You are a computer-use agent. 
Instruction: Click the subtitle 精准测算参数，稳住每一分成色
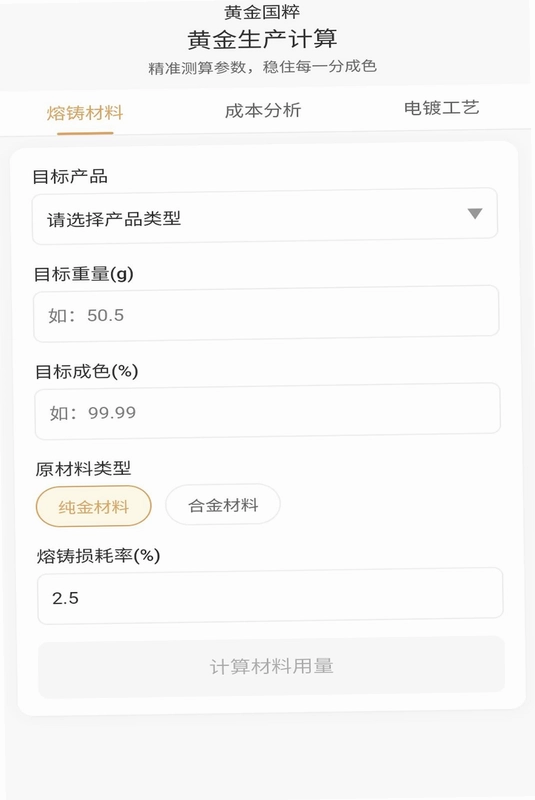pos(262,67)
